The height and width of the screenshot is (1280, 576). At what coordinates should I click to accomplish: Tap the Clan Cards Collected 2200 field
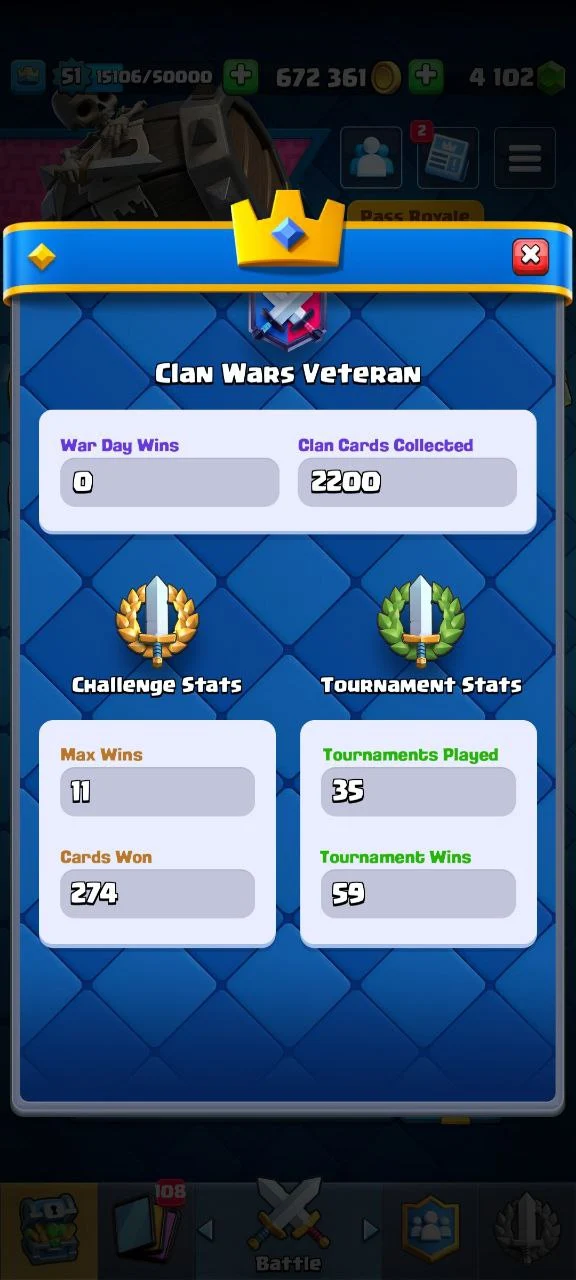point(407,482)
